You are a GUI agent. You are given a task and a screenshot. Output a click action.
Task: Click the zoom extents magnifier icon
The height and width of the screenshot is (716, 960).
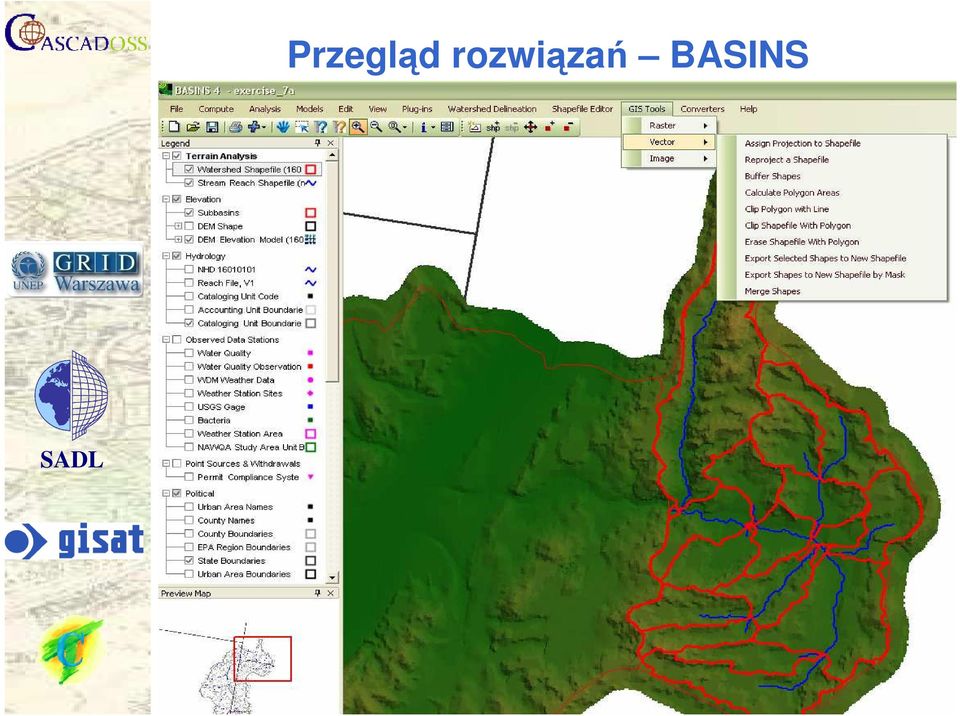point(395,127)
